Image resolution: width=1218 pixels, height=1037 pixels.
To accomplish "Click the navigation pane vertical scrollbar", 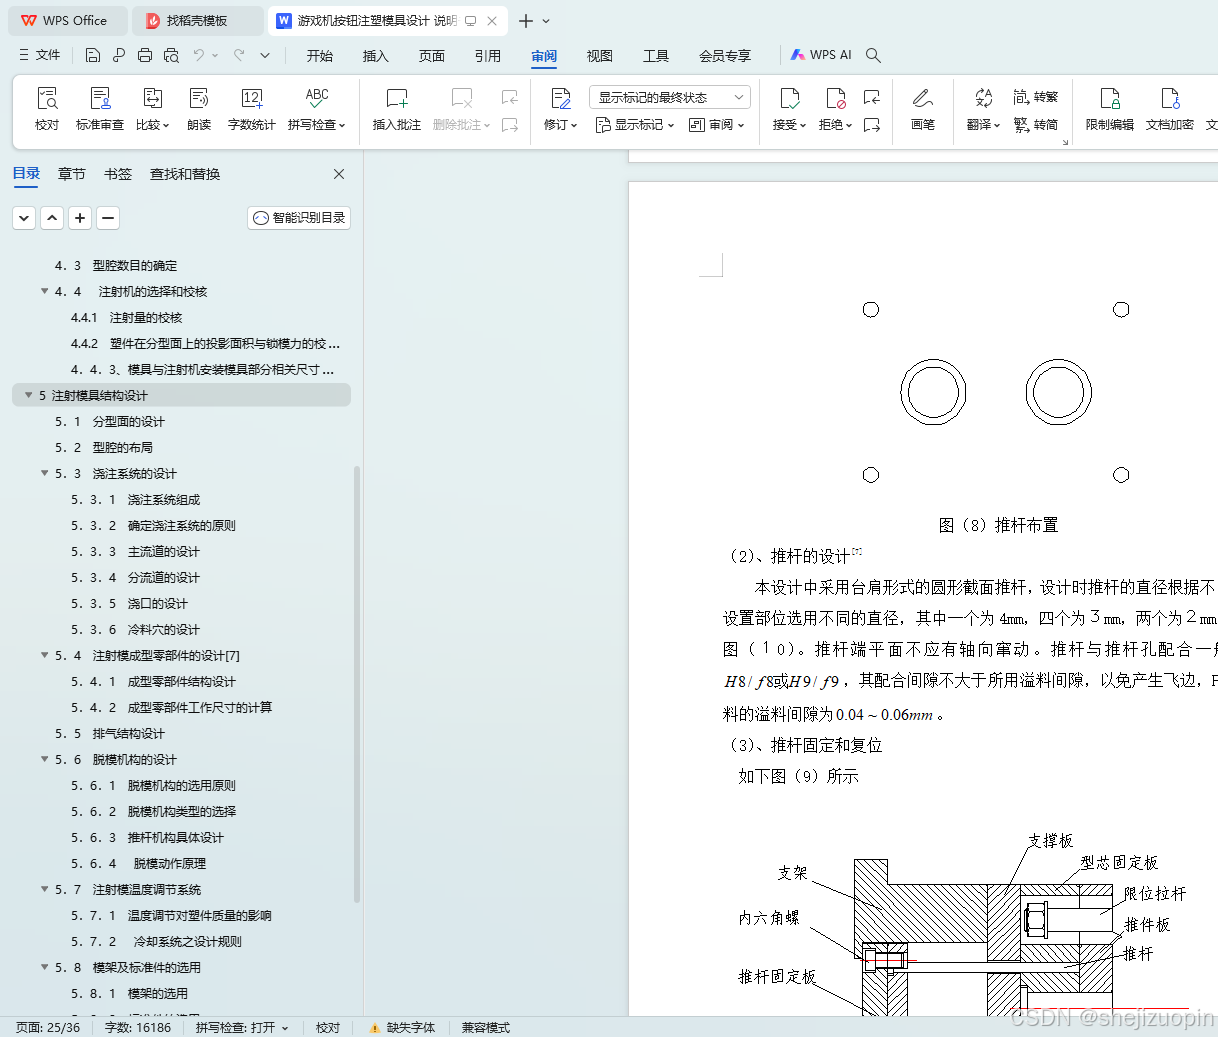I will pos(357,684).
